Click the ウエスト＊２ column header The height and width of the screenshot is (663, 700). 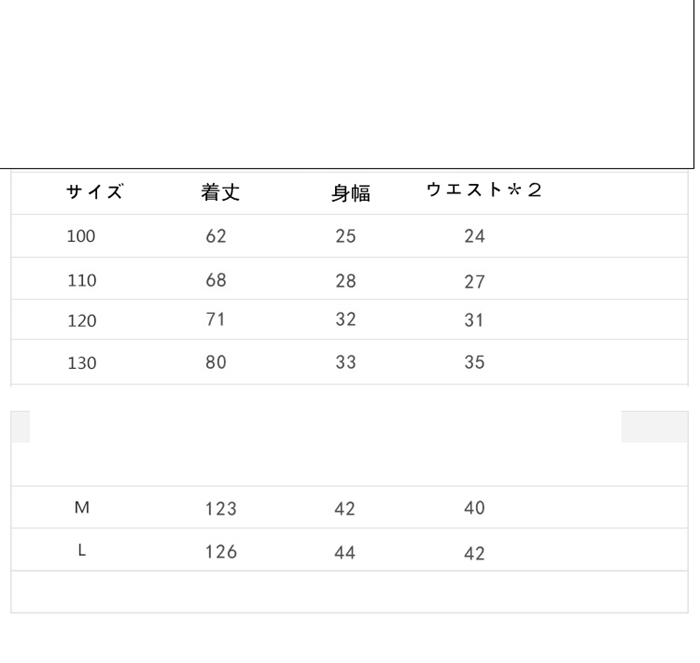click(x=483, y=190)
